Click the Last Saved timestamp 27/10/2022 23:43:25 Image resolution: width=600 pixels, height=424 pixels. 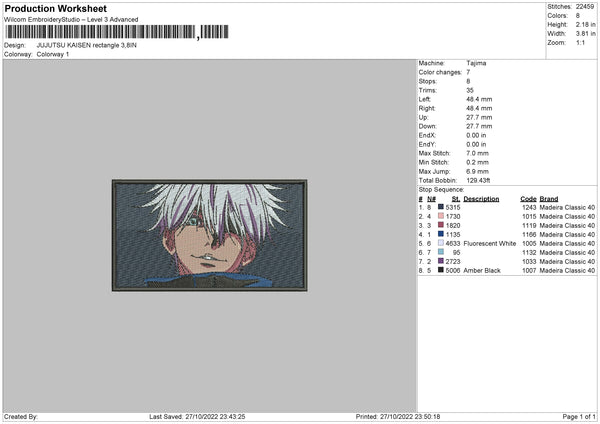click(215, 417)
